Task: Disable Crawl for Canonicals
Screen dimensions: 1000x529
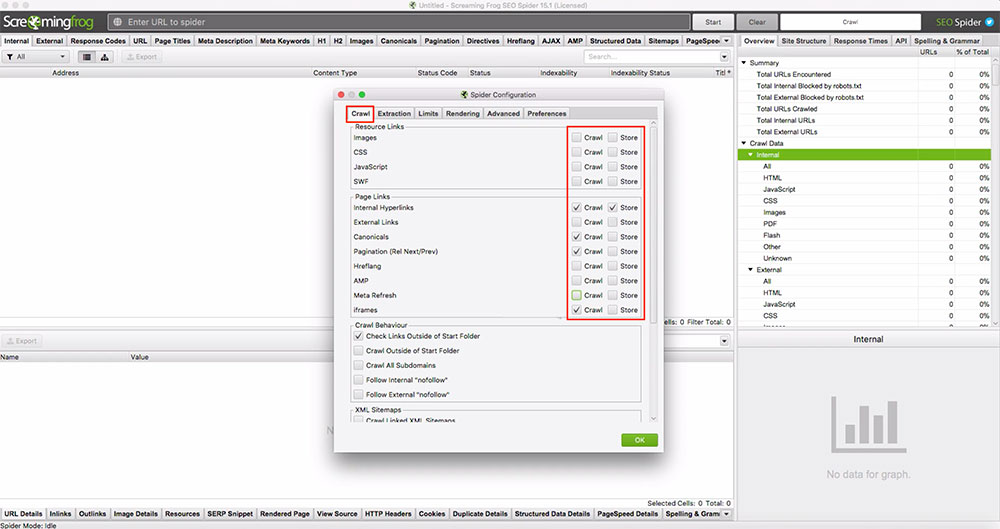Action: pyautogui.click(x=577, y=237)
